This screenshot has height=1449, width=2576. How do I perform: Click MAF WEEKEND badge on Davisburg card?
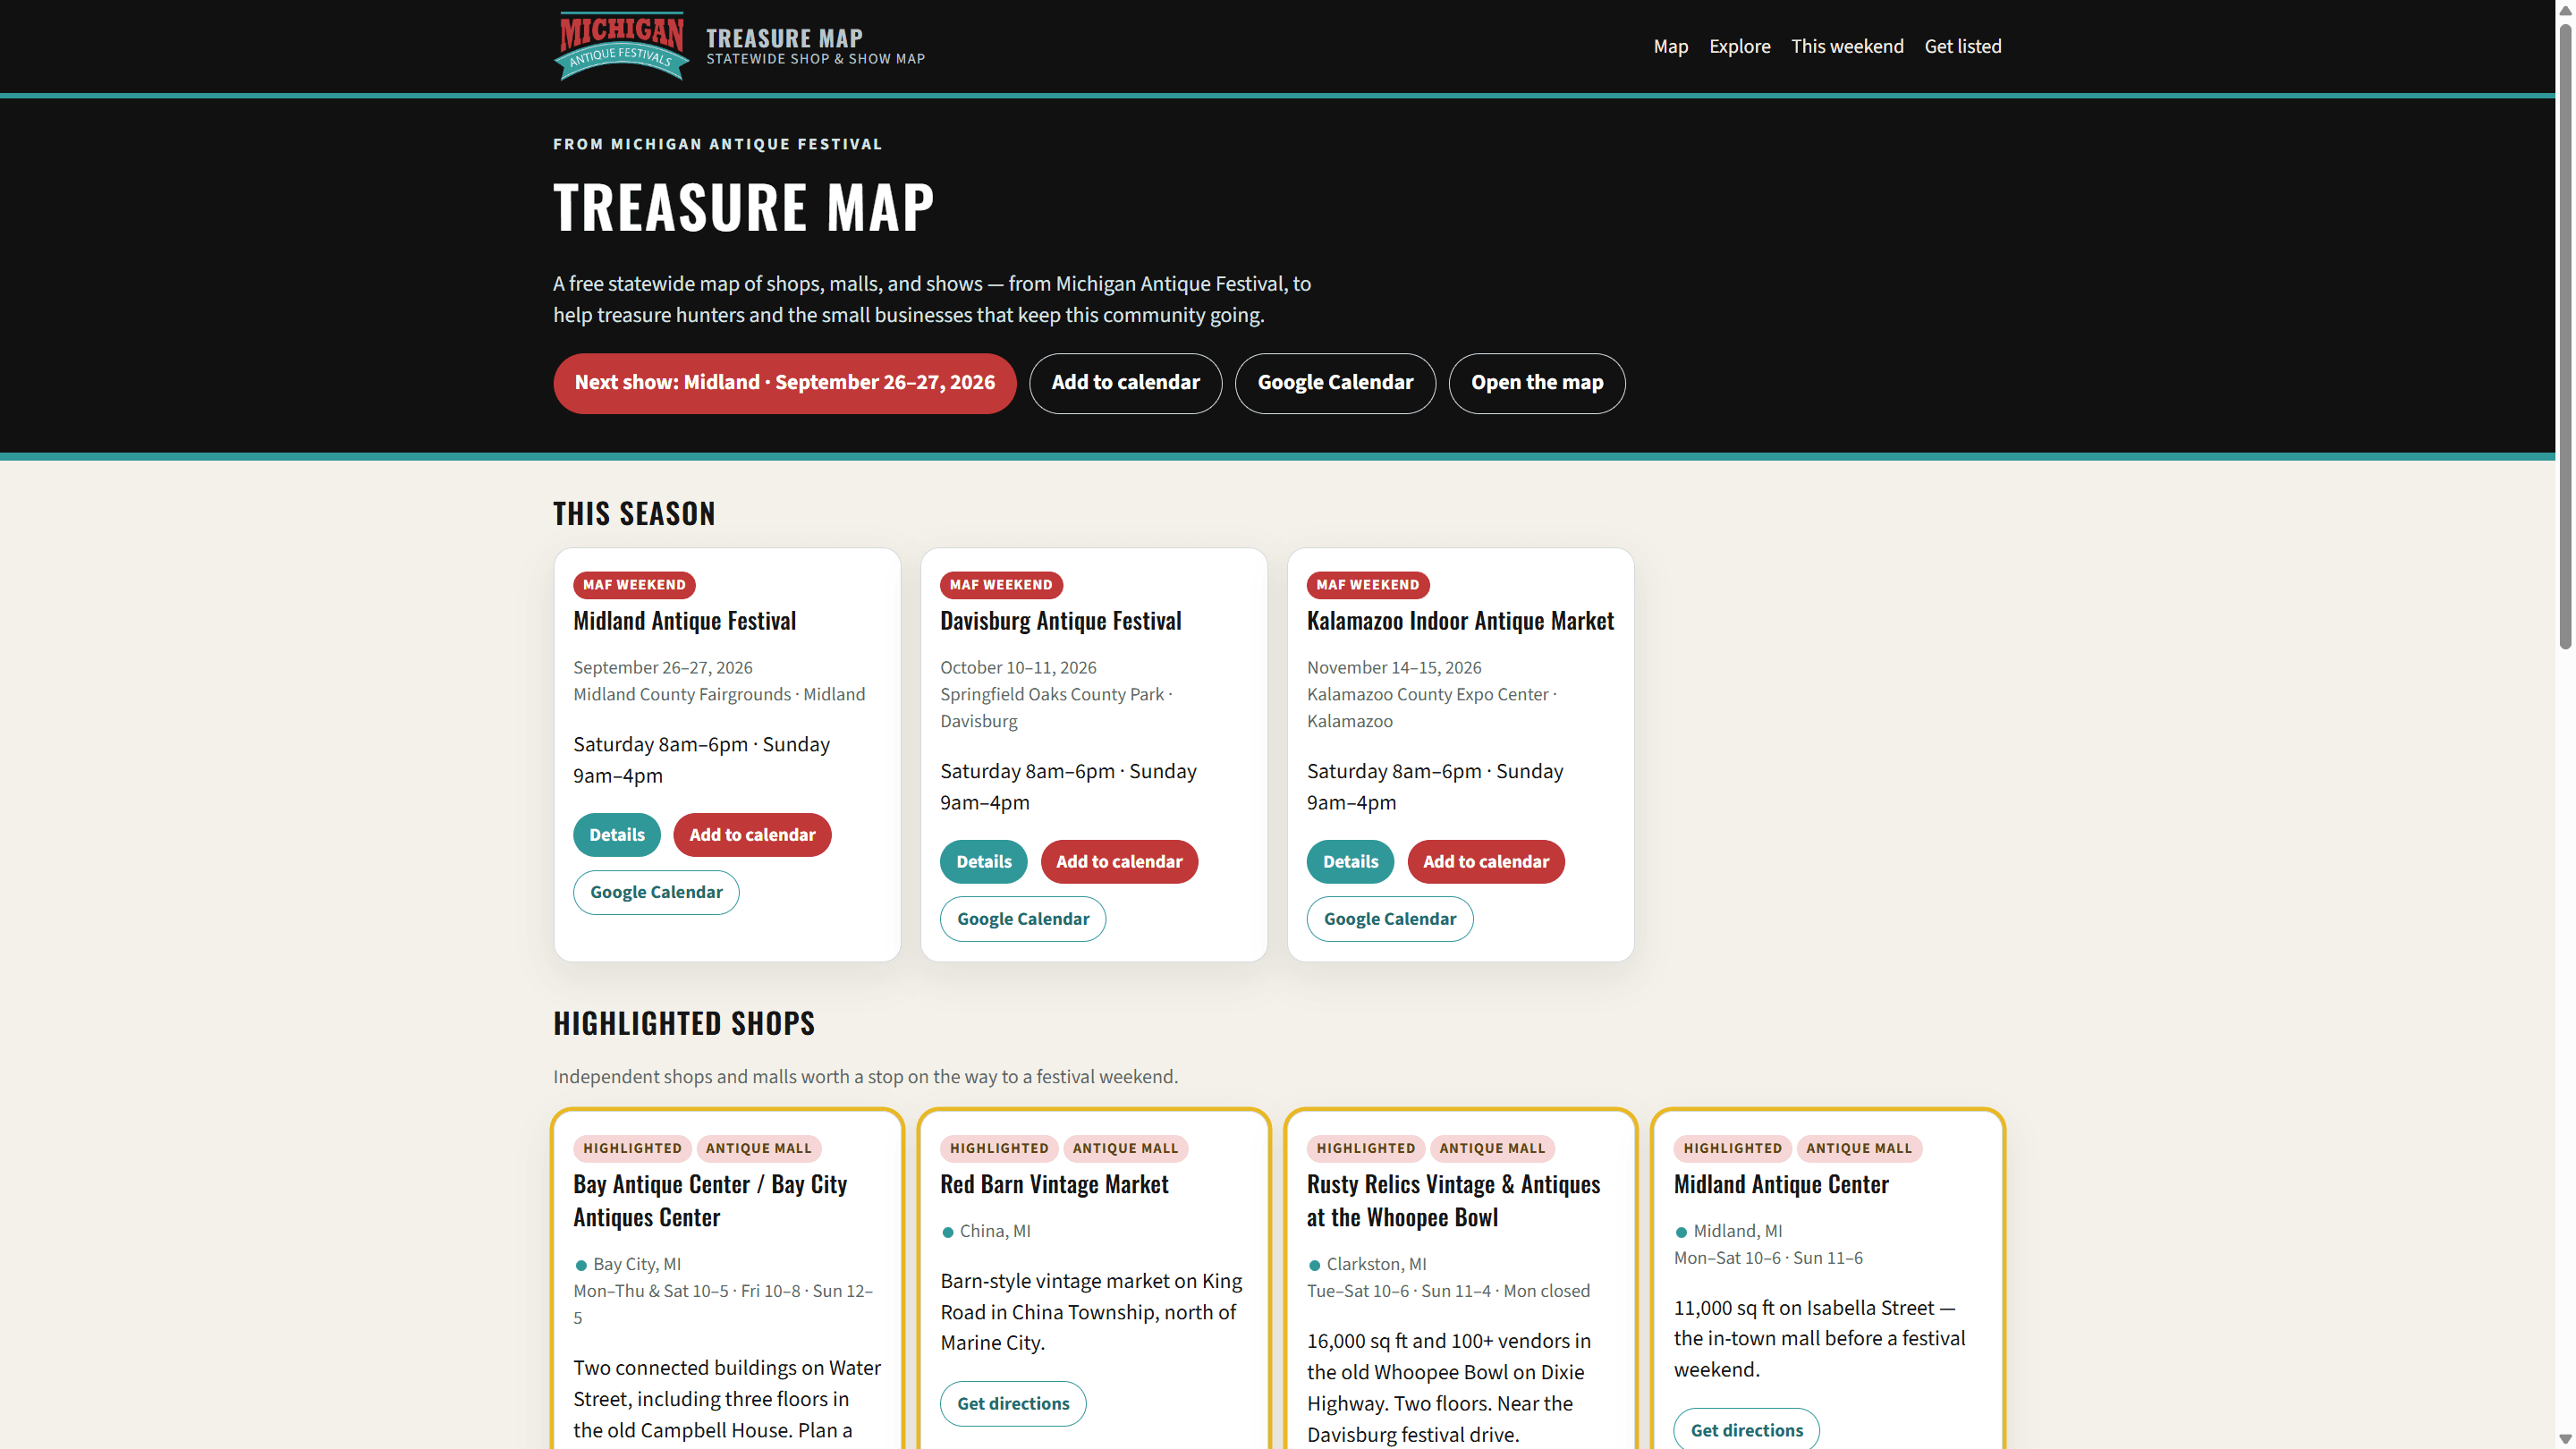[1001, 585]
